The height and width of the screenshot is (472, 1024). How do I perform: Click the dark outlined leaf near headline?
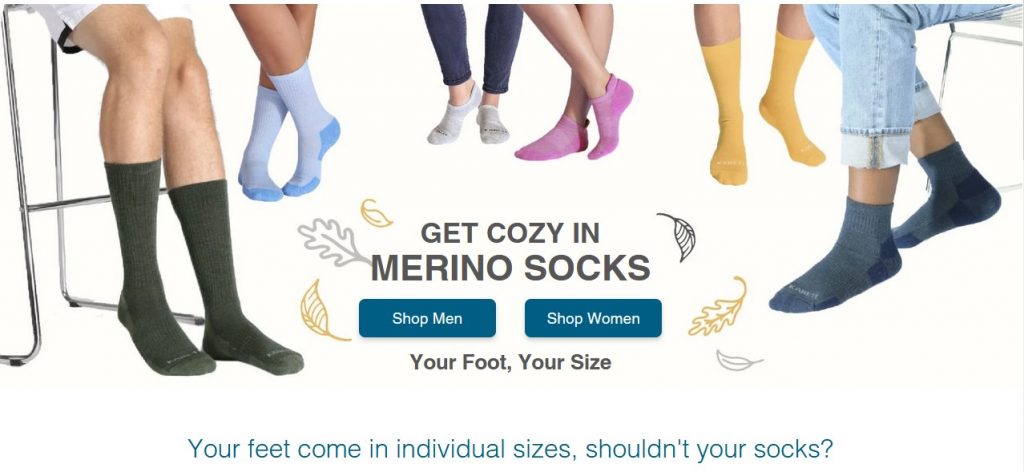click(679, 236)
